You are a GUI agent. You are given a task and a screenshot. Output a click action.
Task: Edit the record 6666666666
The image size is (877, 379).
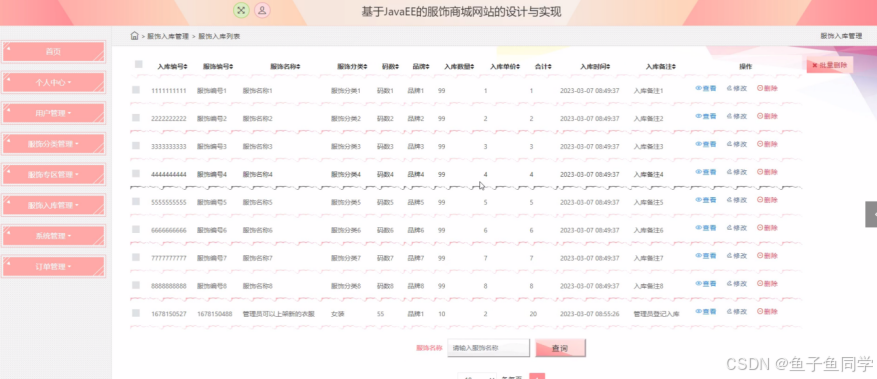(x=736, y=228)
